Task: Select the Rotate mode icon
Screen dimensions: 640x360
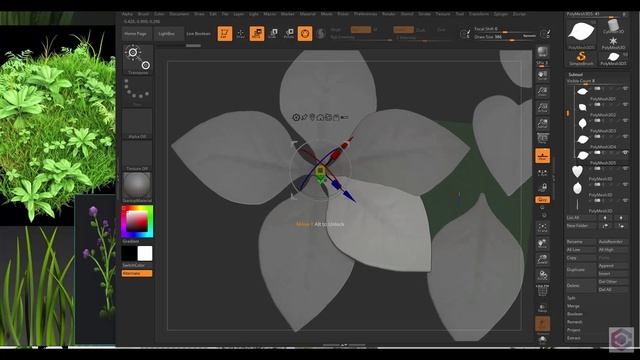Action: 289,33
